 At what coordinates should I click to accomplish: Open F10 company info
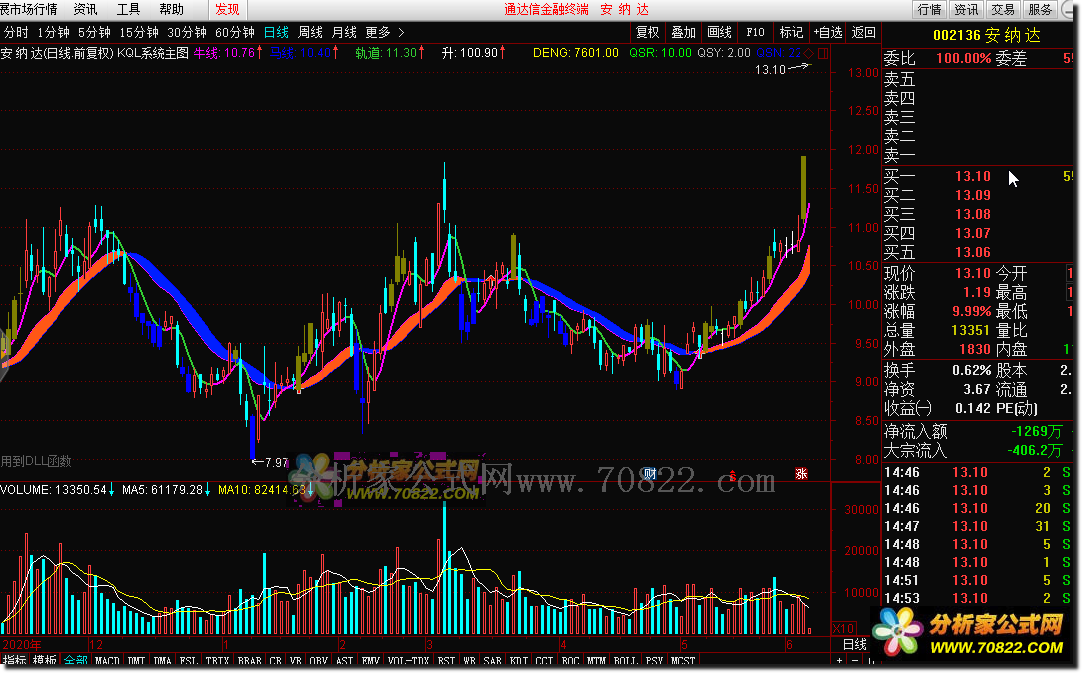[755, 32]
